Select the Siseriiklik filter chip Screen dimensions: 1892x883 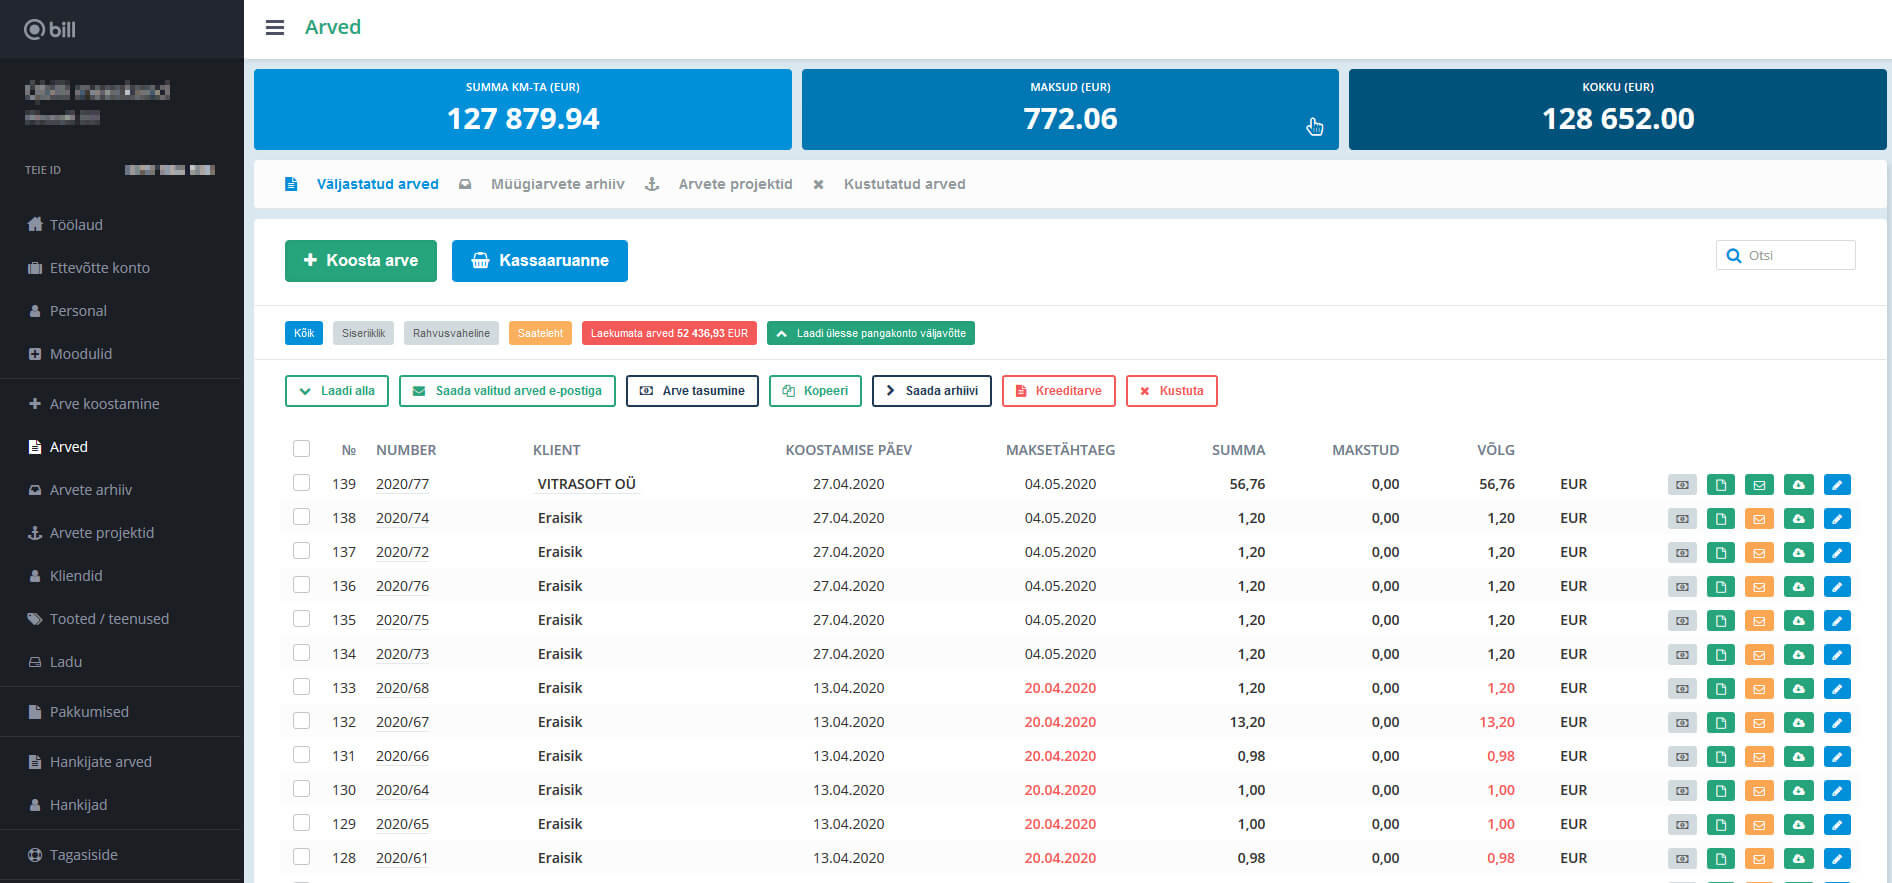coord(363,333)
